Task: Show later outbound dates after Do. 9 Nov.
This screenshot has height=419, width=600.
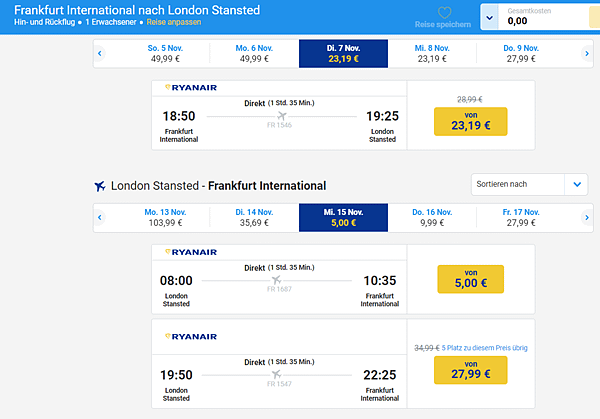Action: 587,54
